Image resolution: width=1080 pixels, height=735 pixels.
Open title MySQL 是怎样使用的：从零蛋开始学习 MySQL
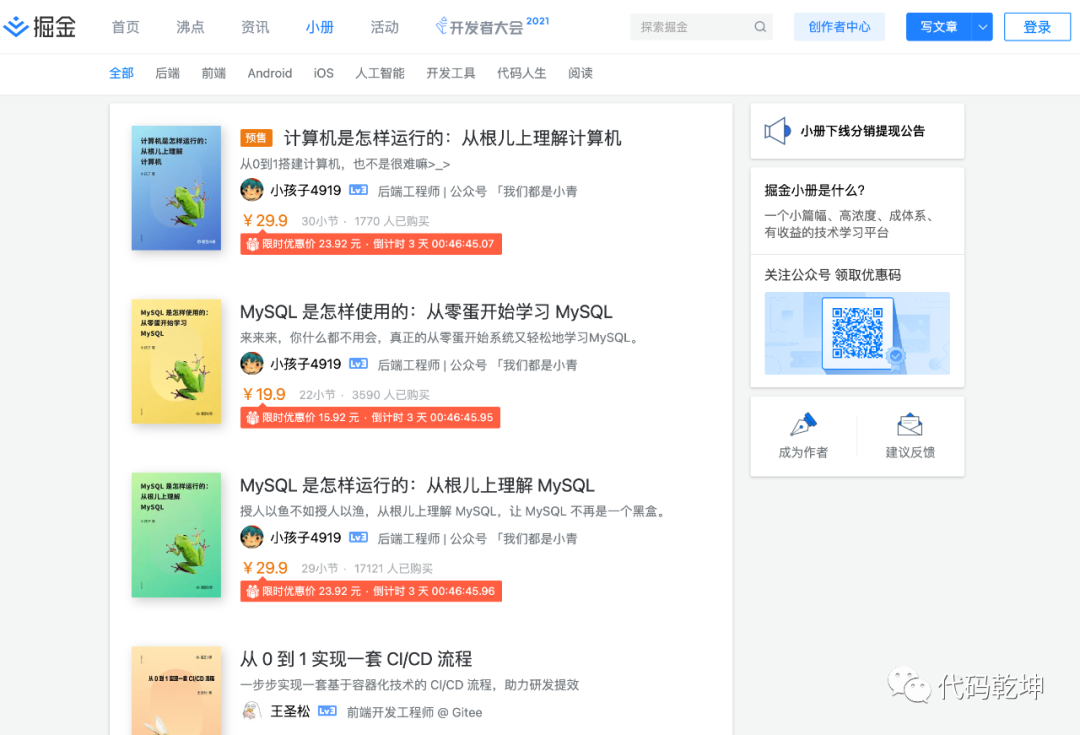pyautogui.click(x=426, y=311)
